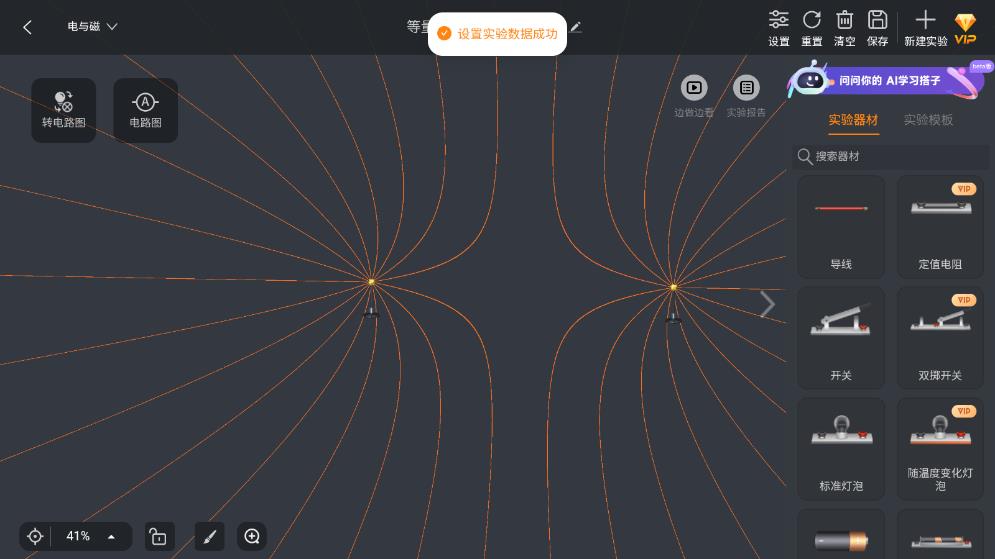Collapse the equipment panel with chevron
Image resolution: width=995 pixels, height=559 pixels.
[x=767, y=305]
